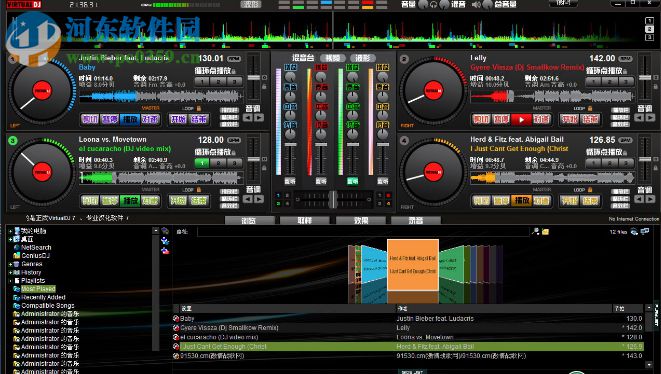The width and height of the screenshot is (661, 374).
Task: Select waveform layout button 3 at top right
Action: coord(649,37)
